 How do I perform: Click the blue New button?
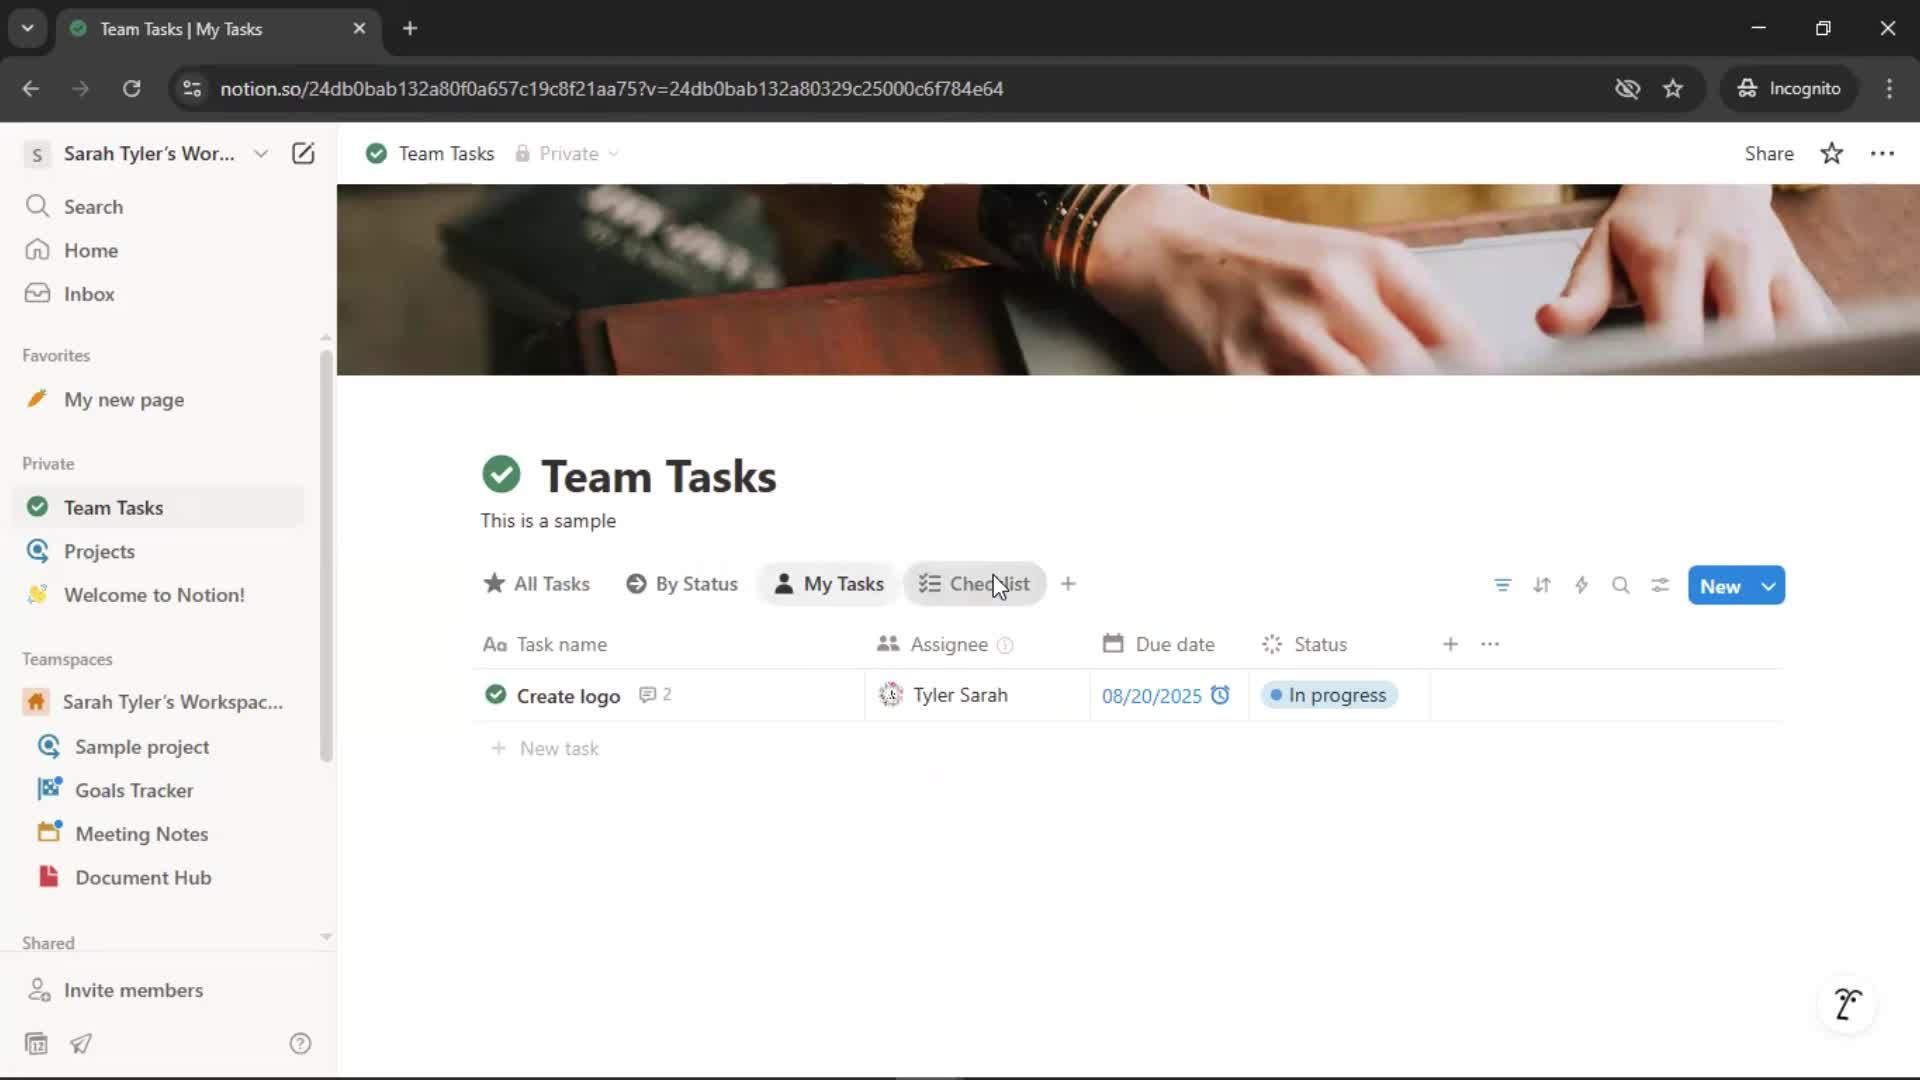[1720, 586]
